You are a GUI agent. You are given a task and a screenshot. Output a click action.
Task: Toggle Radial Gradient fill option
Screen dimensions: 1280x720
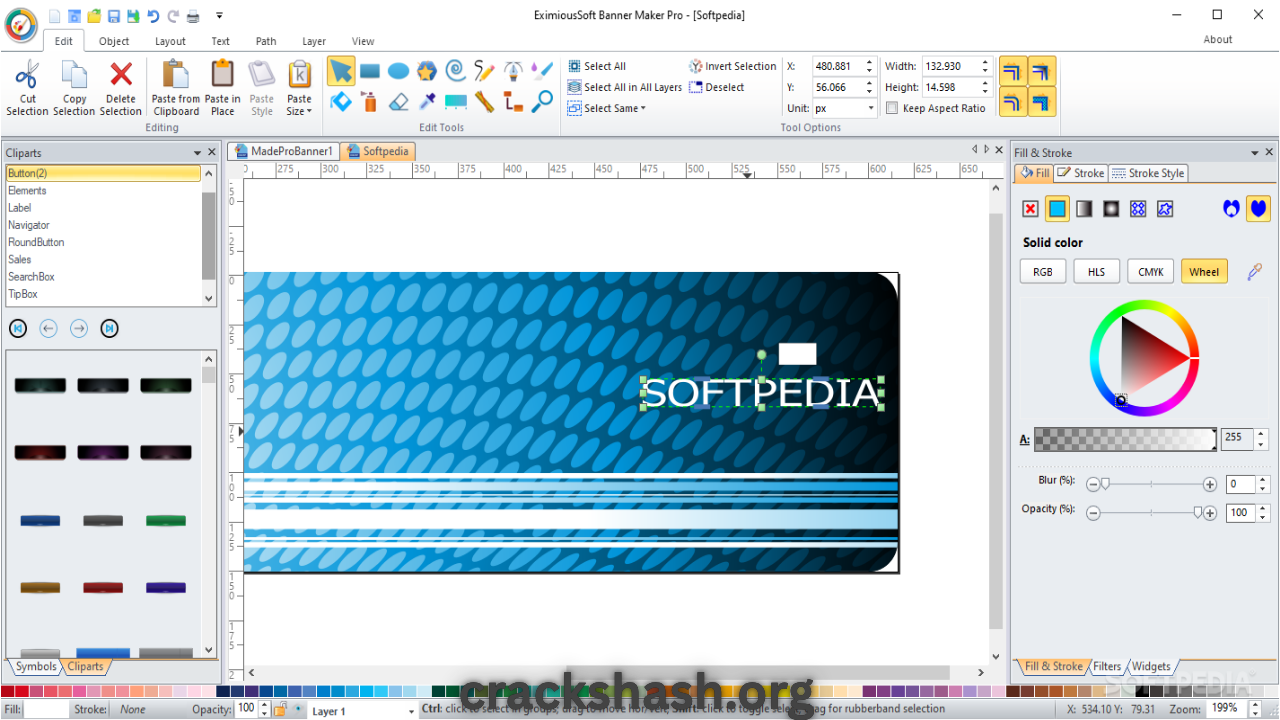point(1111,209)
